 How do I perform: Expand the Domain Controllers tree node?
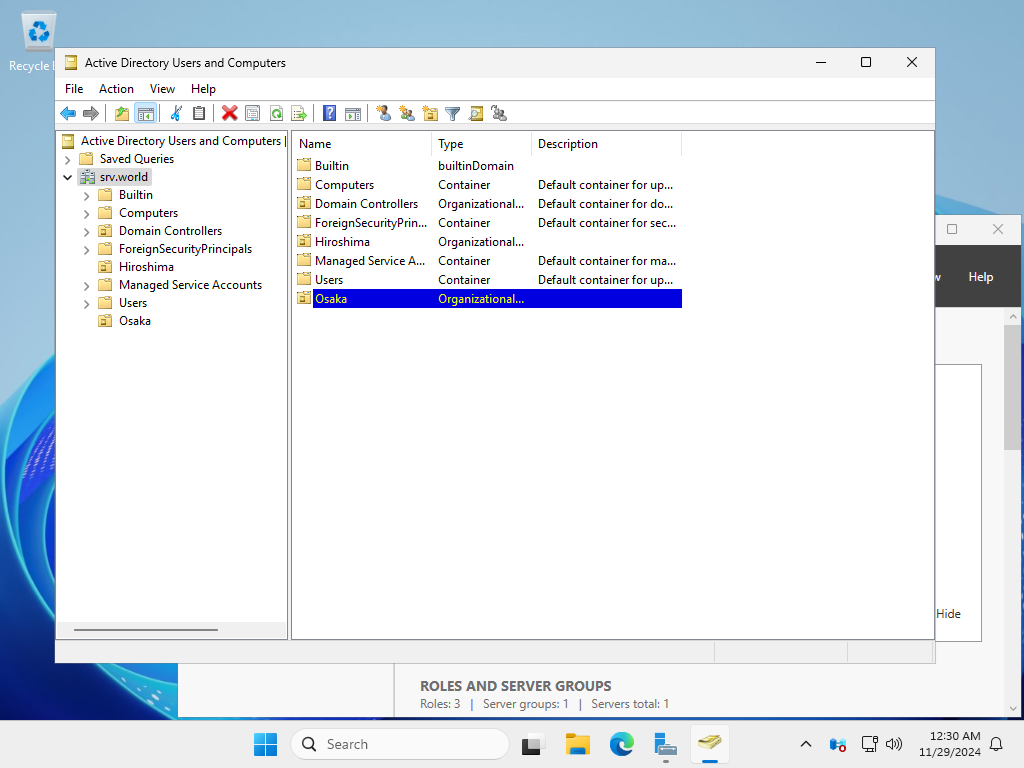[x=86, y=231]
